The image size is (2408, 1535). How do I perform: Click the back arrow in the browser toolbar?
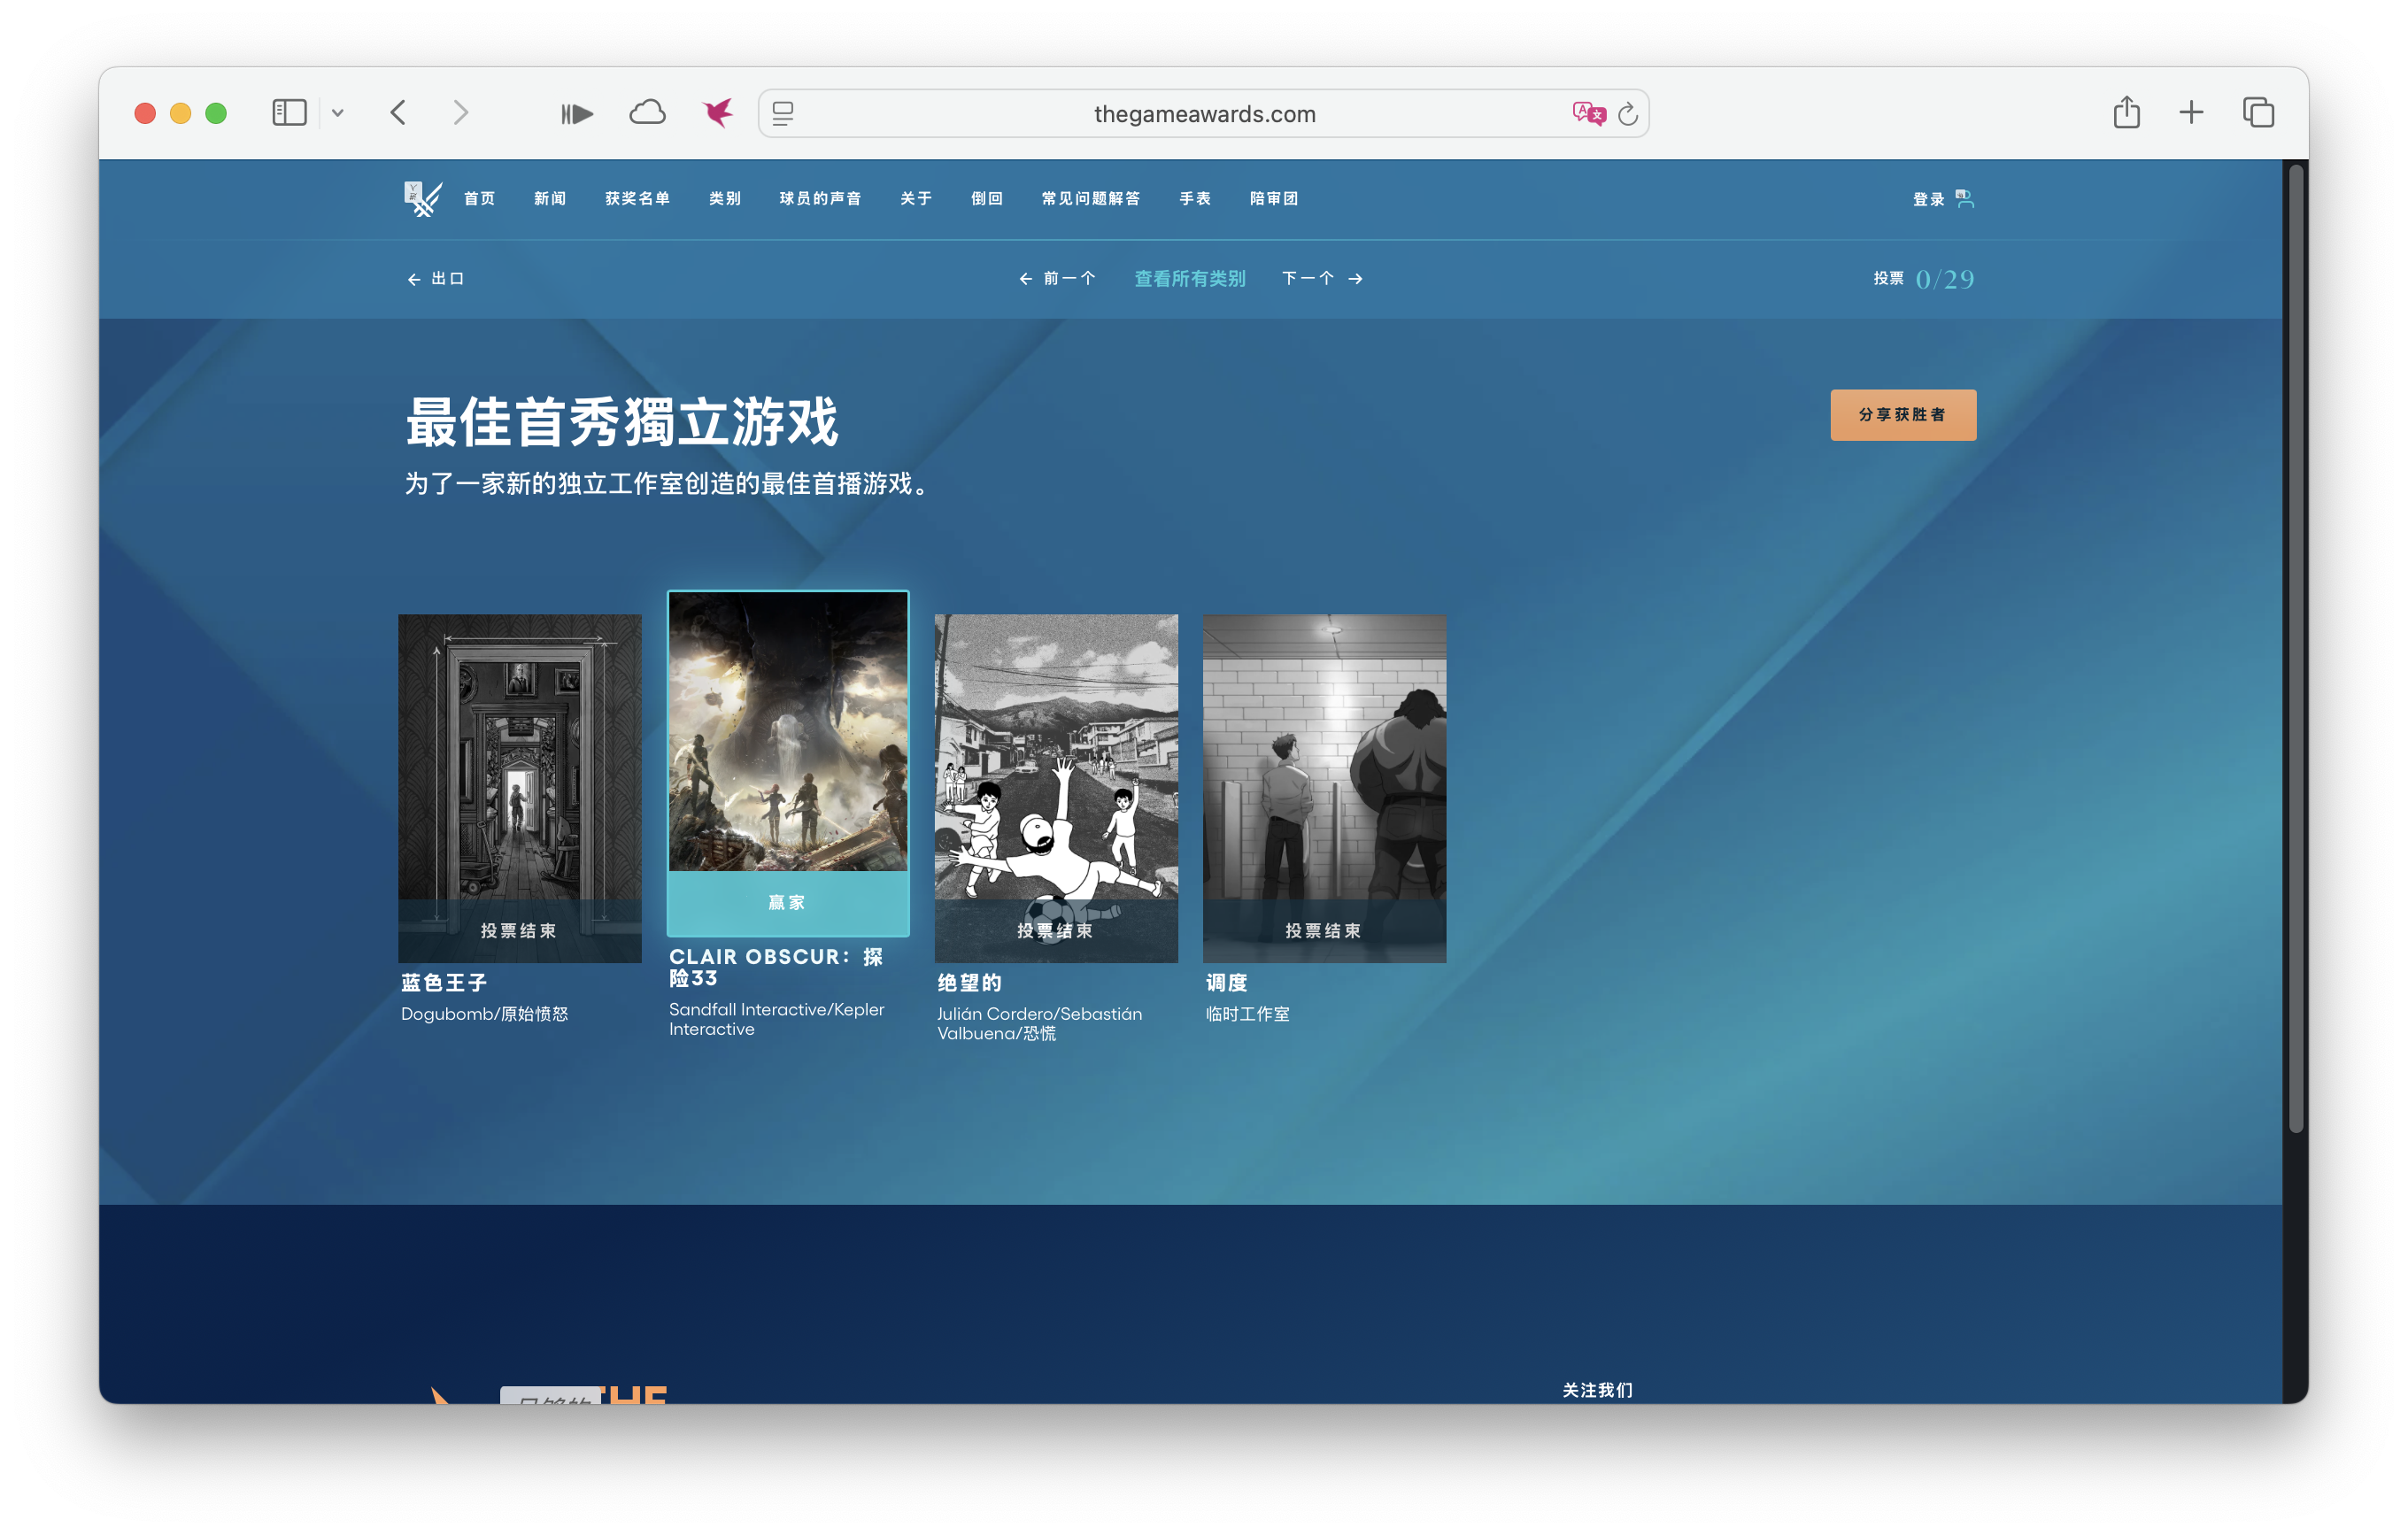399,112
